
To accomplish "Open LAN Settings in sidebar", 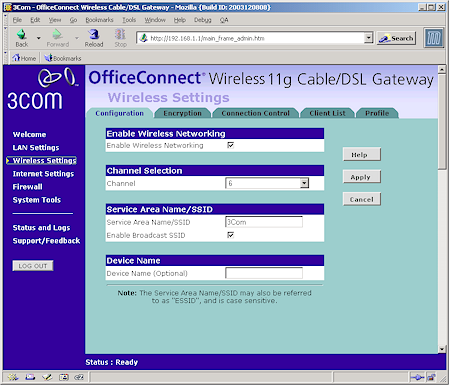I will pyautogui.click(x=36, y=148).
